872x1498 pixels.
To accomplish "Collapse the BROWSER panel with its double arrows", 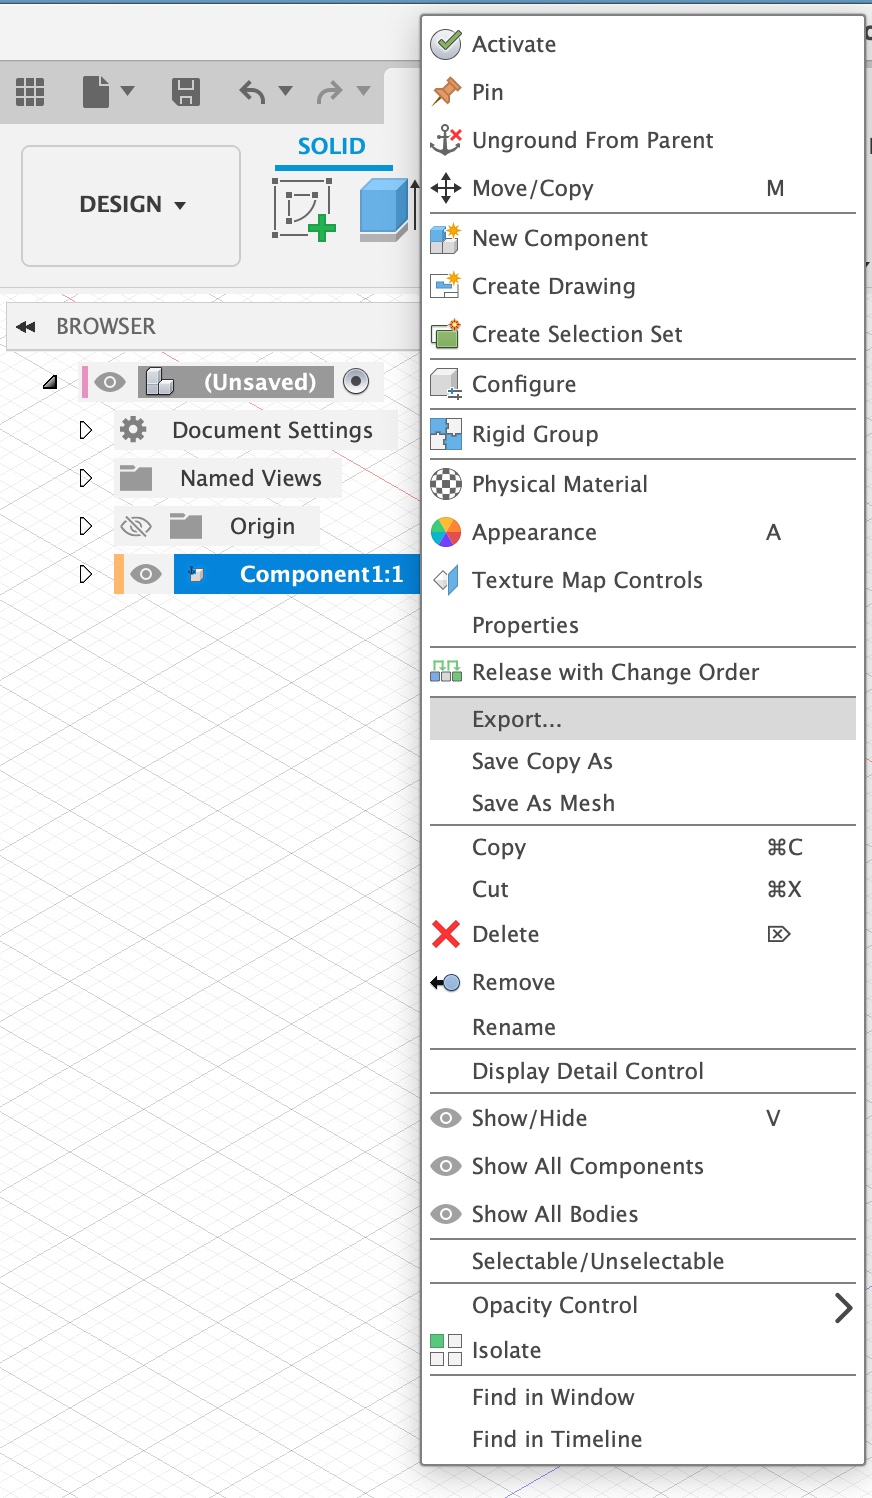I will [x=25, y=326].
